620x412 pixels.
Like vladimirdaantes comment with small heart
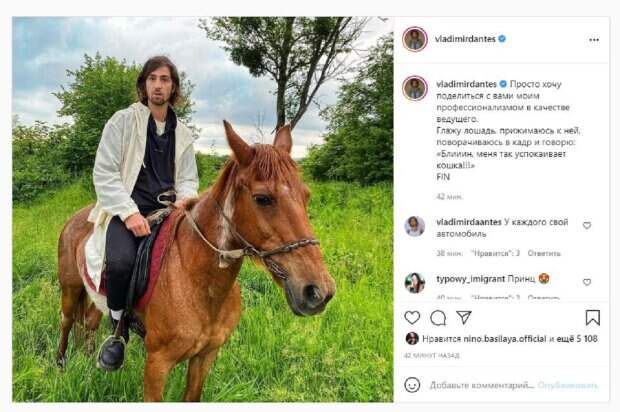[x=587, y=226]
